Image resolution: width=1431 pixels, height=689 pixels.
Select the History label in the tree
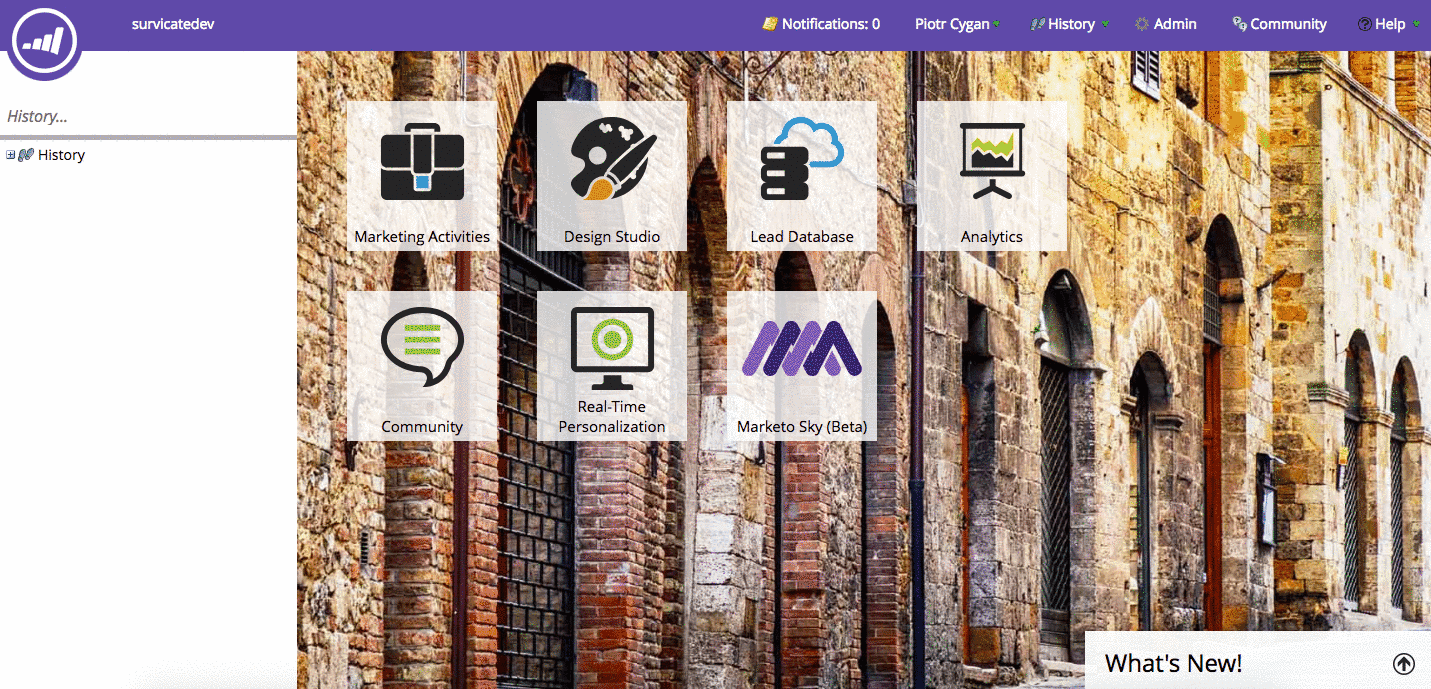tap(61, 155)
